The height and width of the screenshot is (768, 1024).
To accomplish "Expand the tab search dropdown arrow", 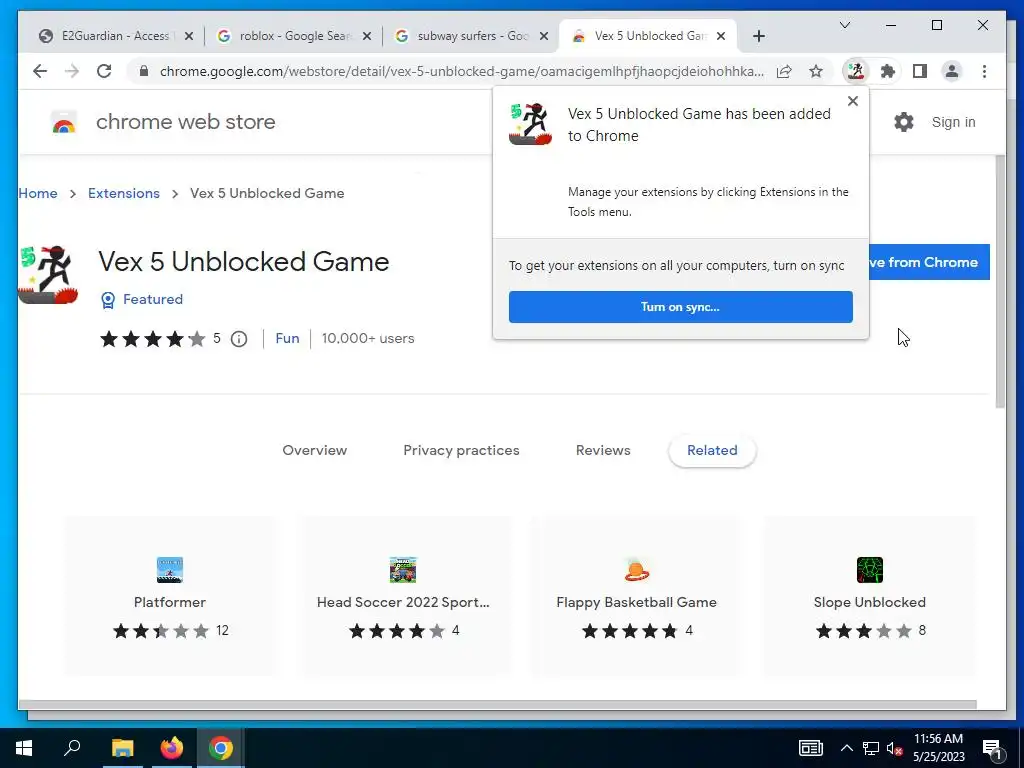I will pyautogui.click(x=844, y=25).
